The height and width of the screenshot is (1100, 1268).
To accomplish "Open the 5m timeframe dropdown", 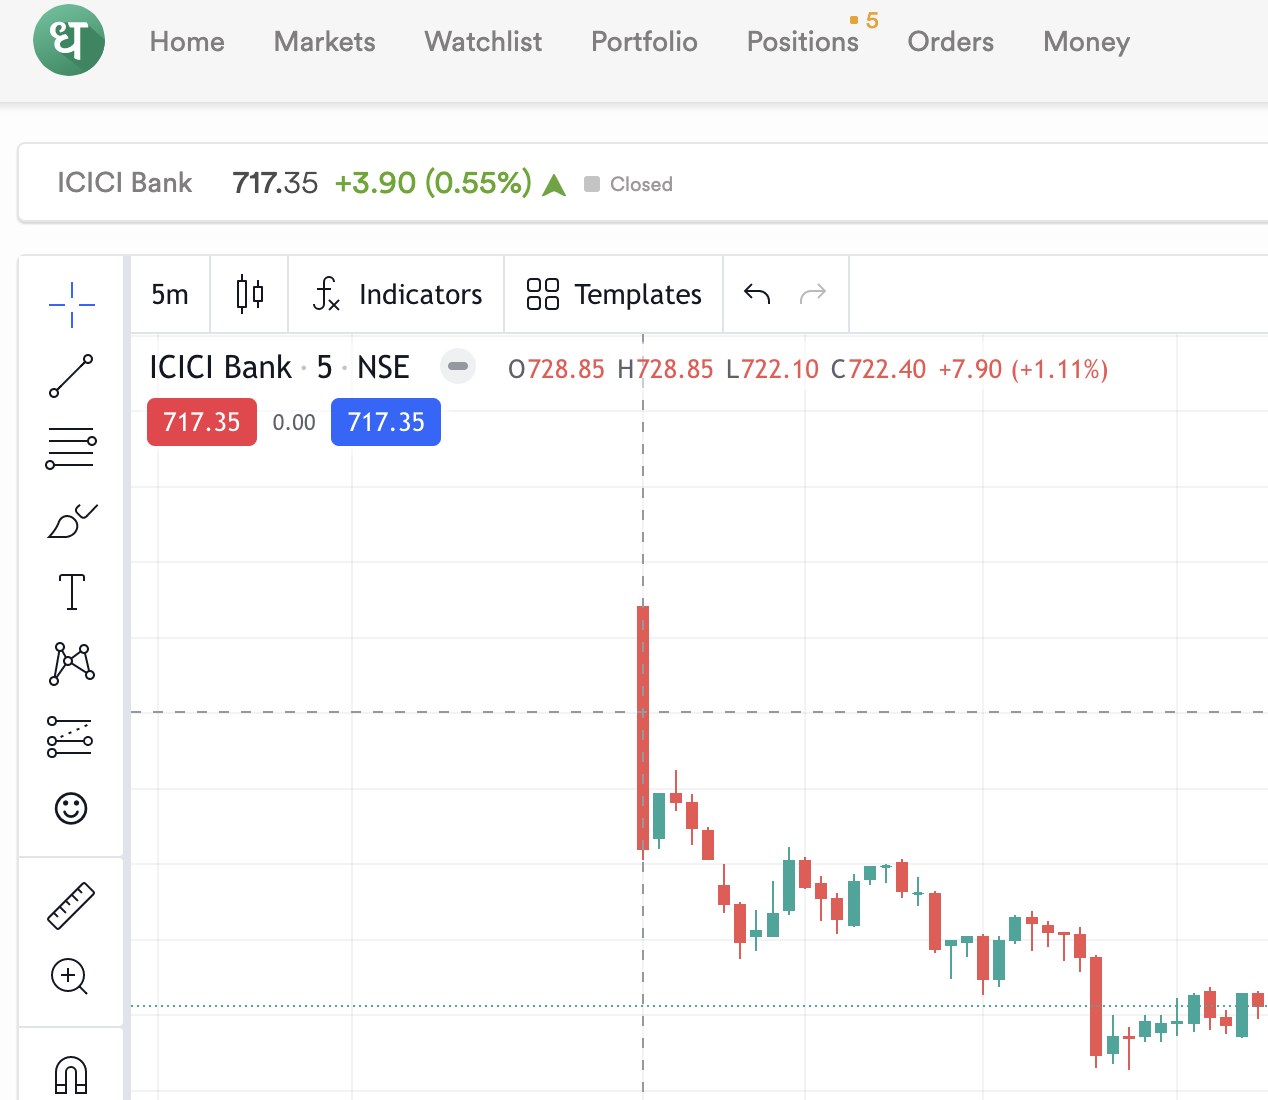I will (170, 294).
